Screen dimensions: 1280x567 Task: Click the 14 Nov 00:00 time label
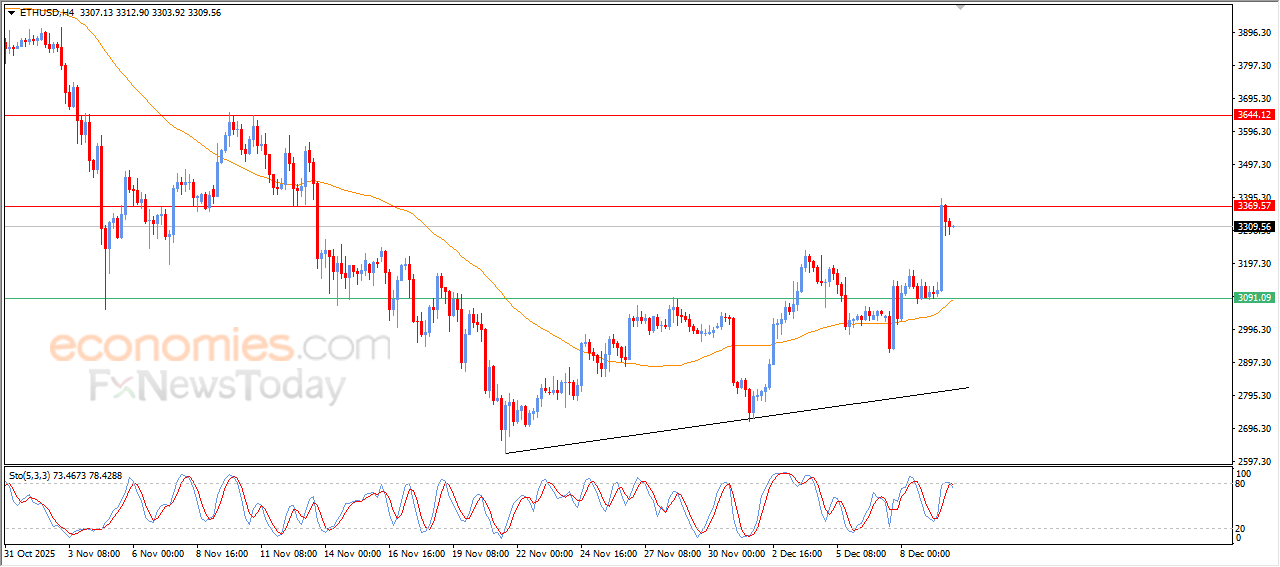pyautogui.click(x=352, y=552)
